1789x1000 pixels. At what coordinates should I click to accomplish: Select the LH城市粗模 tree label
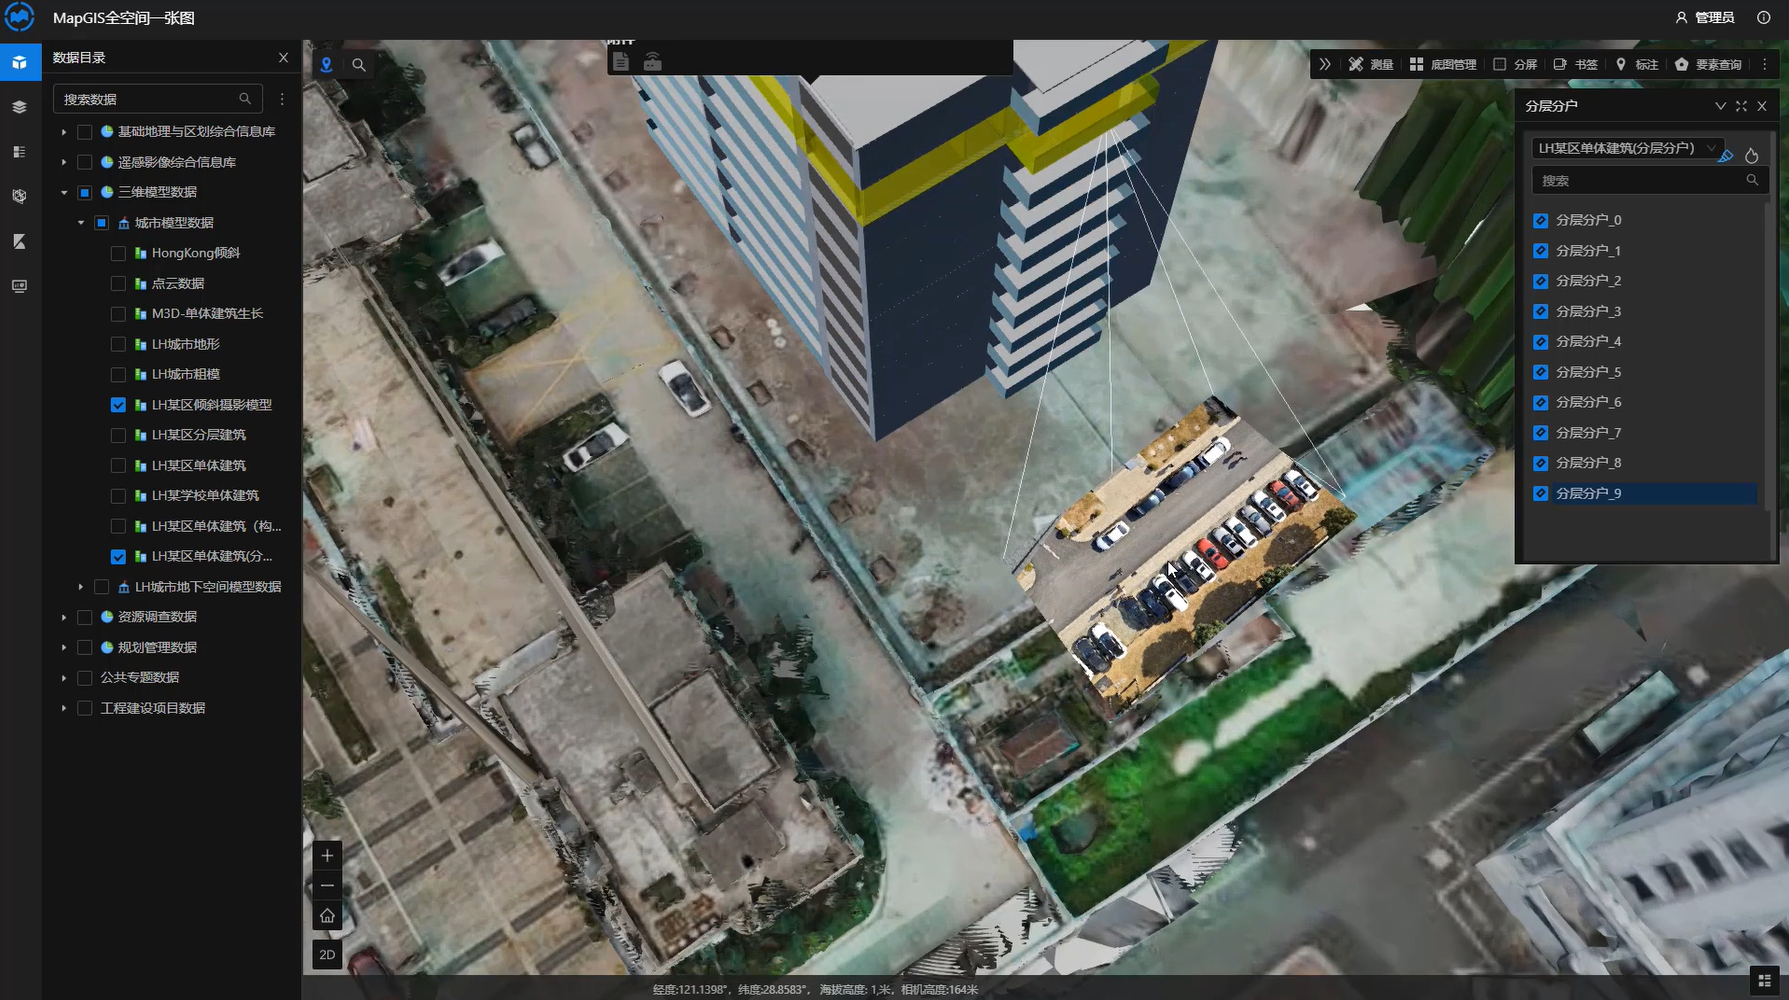click(186, 374)
